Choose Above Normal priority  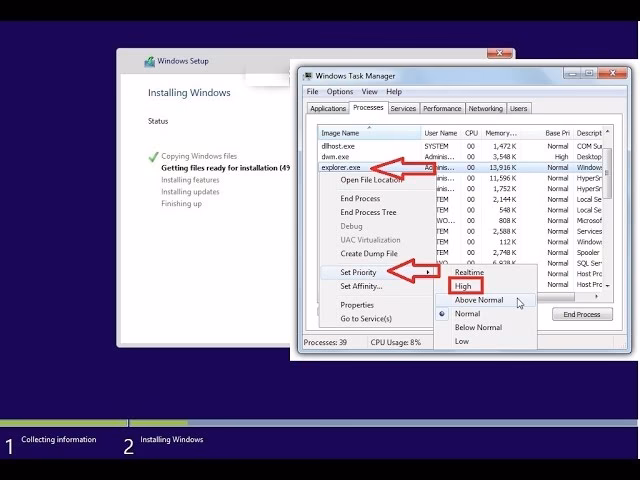[x=478, y=300]
